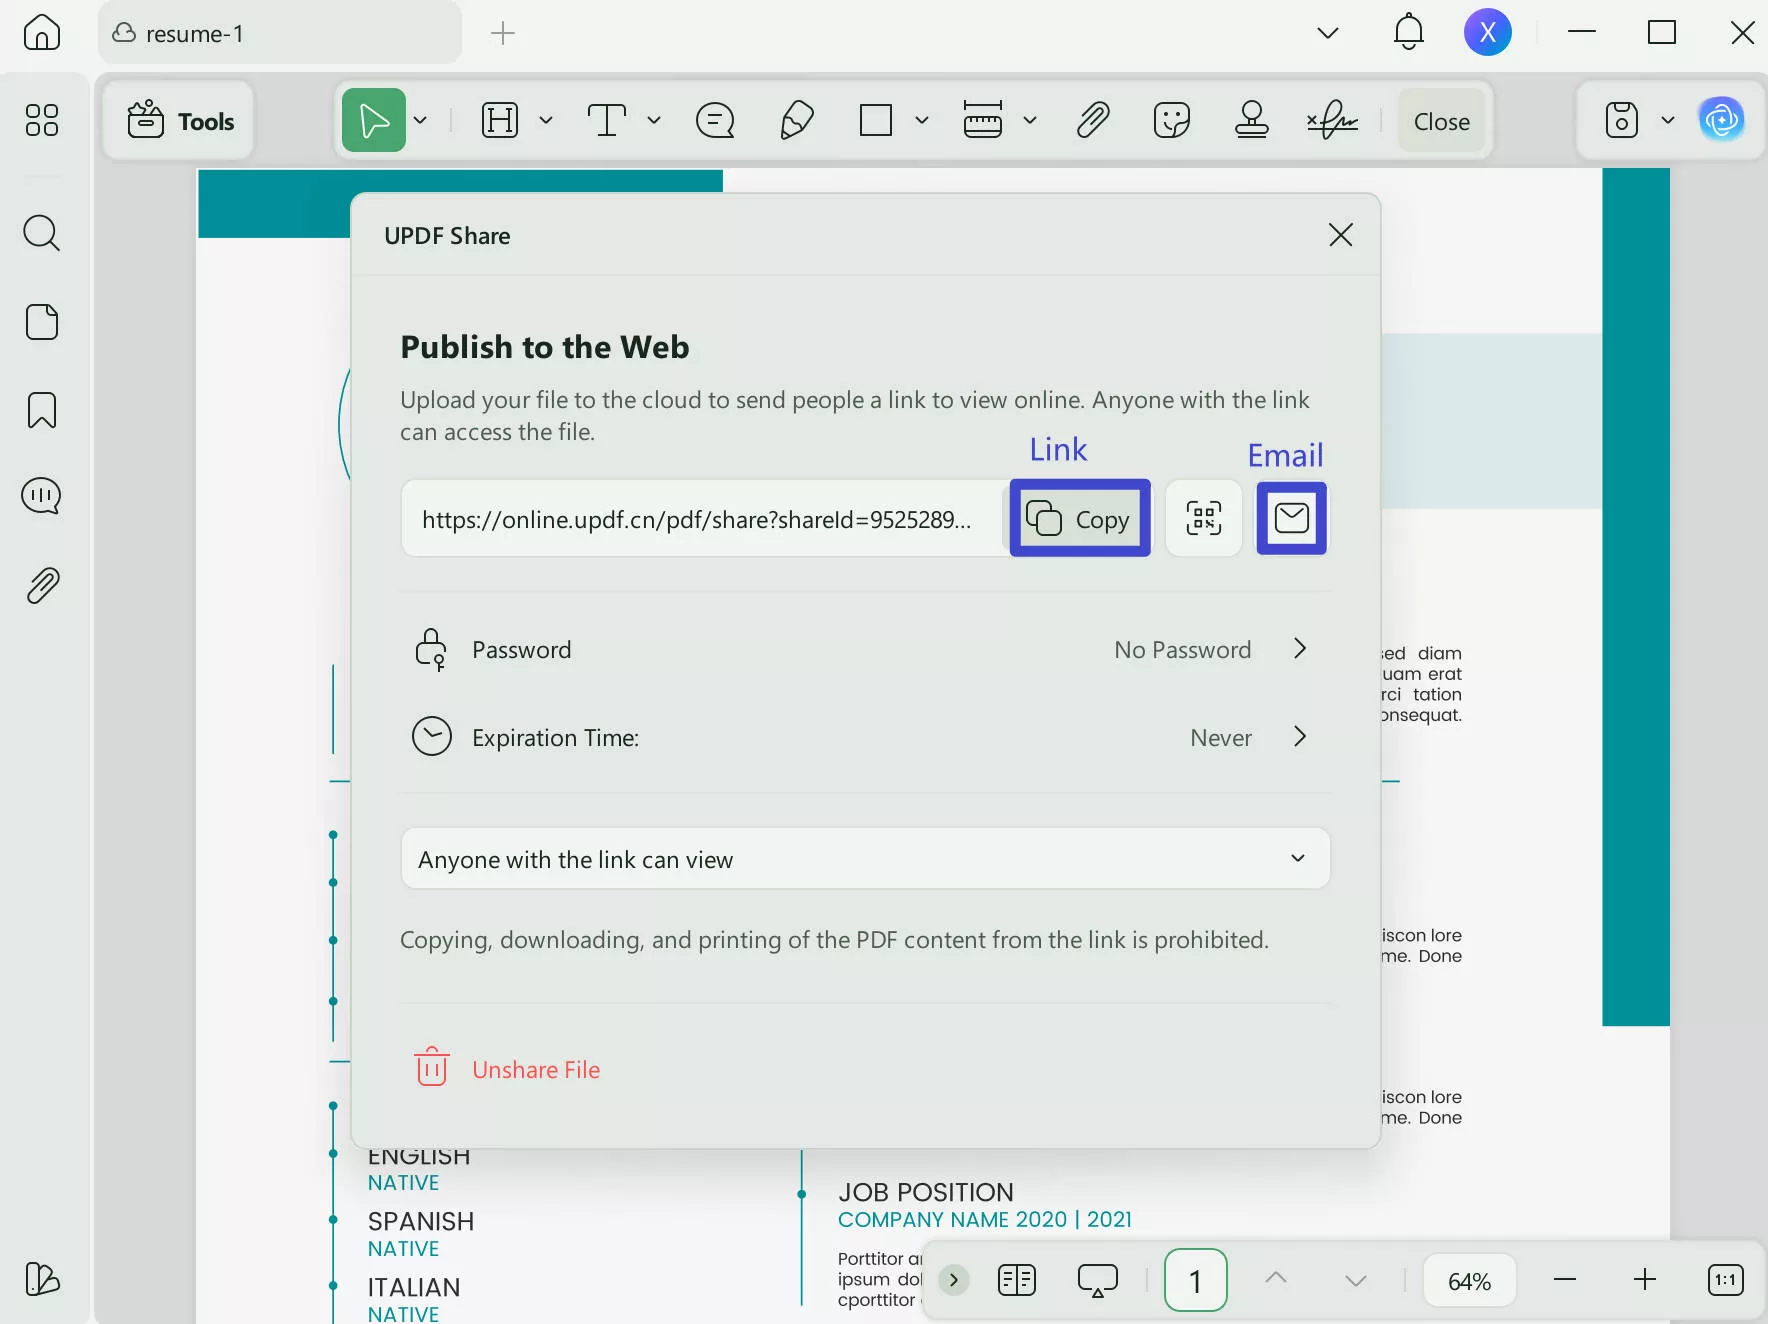The width and height of the screenshot is (1768, 1324).
Task: Open the thumbnails grid panel in sidebar
Action: (42, 120)
